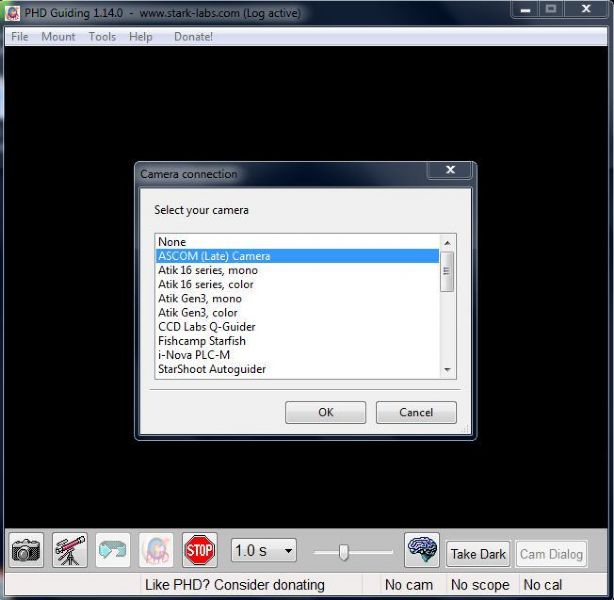The width and height of the screenshot is (614, 600).
Task: Click Cancel in Camera connection dialog
Action: pyautogui.click(x=416, y=412)
